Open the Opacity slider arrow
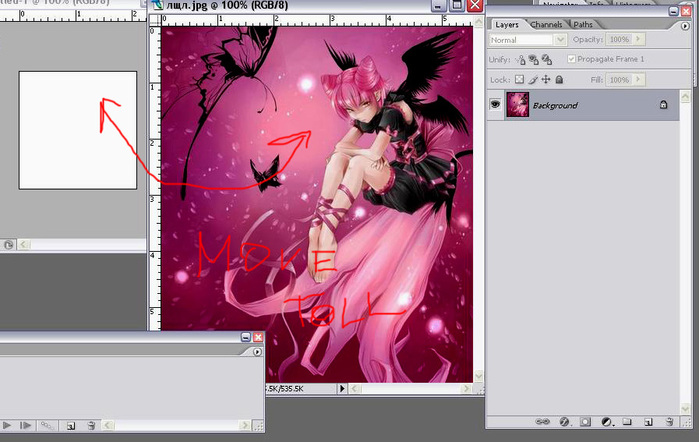The height and width of the screenshot is (442, 699). click(x=638, y=39)
